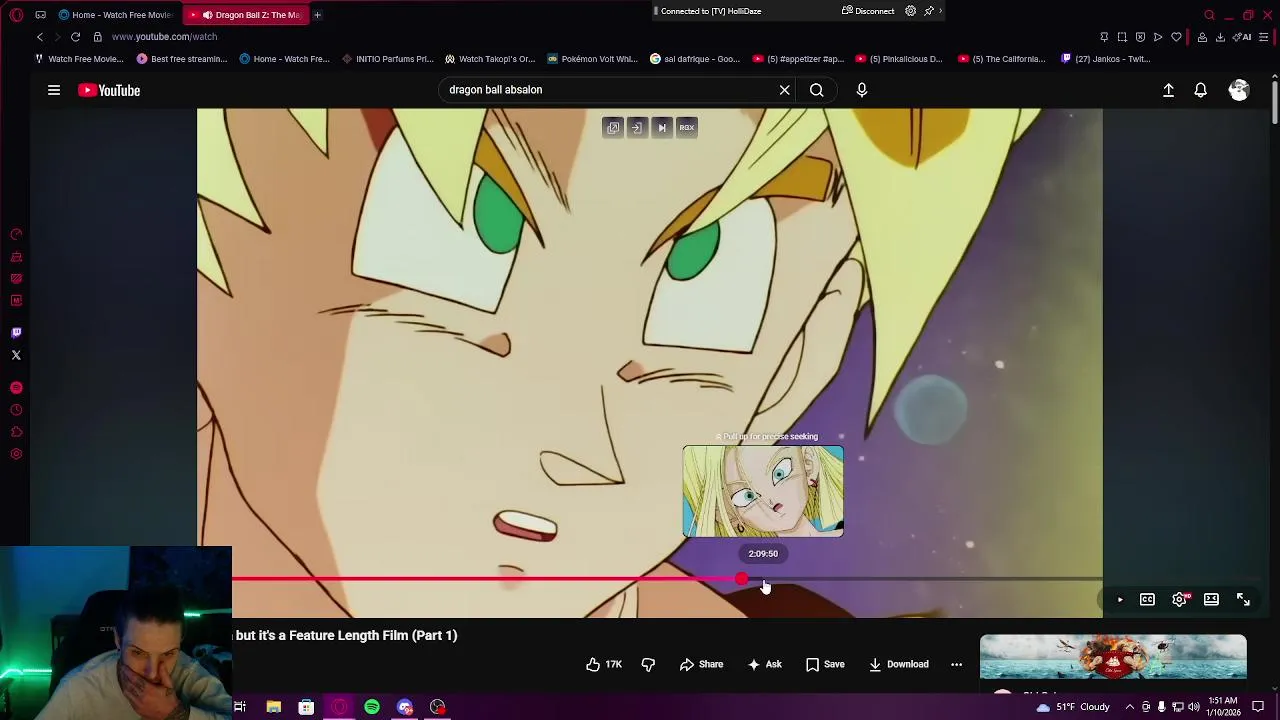
Task: Click Disconnect in the remote connection bar
Action: [x=868, y=11]
